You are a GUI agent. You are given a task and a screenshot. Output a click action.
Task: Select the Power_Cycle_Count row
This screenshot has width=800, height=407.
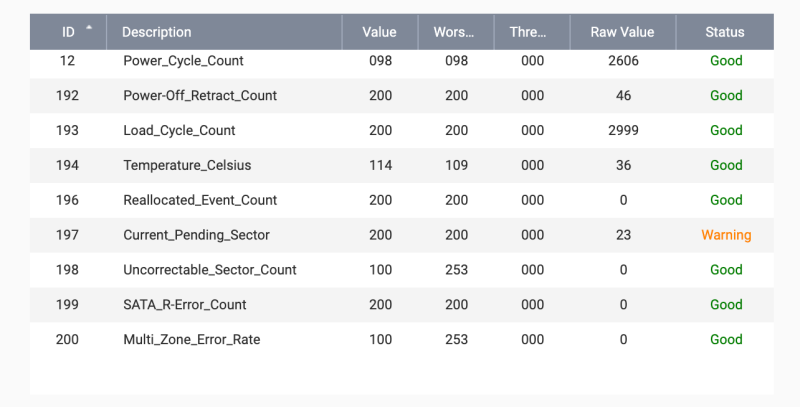coord(402,61)
